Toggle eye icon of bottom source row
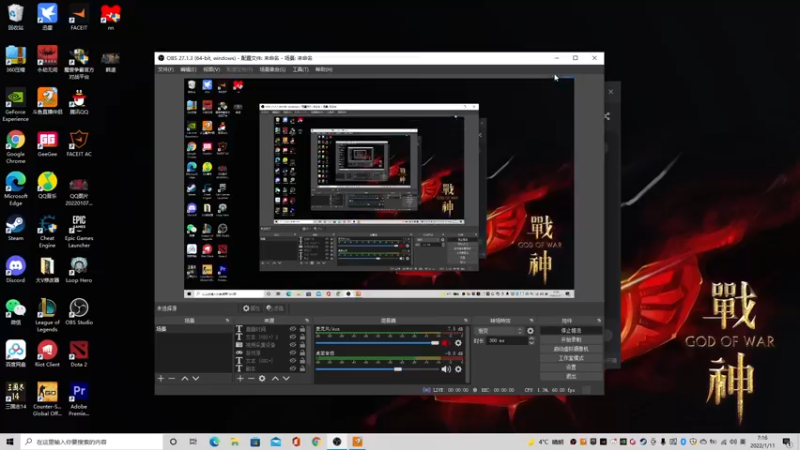800x450 pixels. [x=293, y=368]
